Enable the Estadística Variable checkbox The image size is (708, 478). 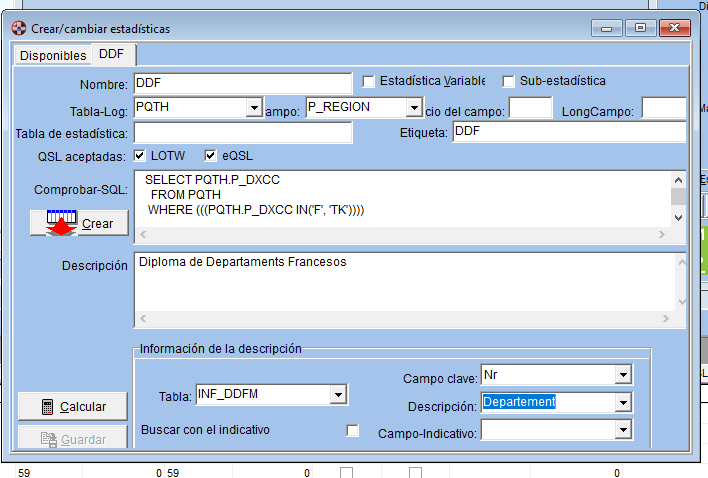[368, 81]
